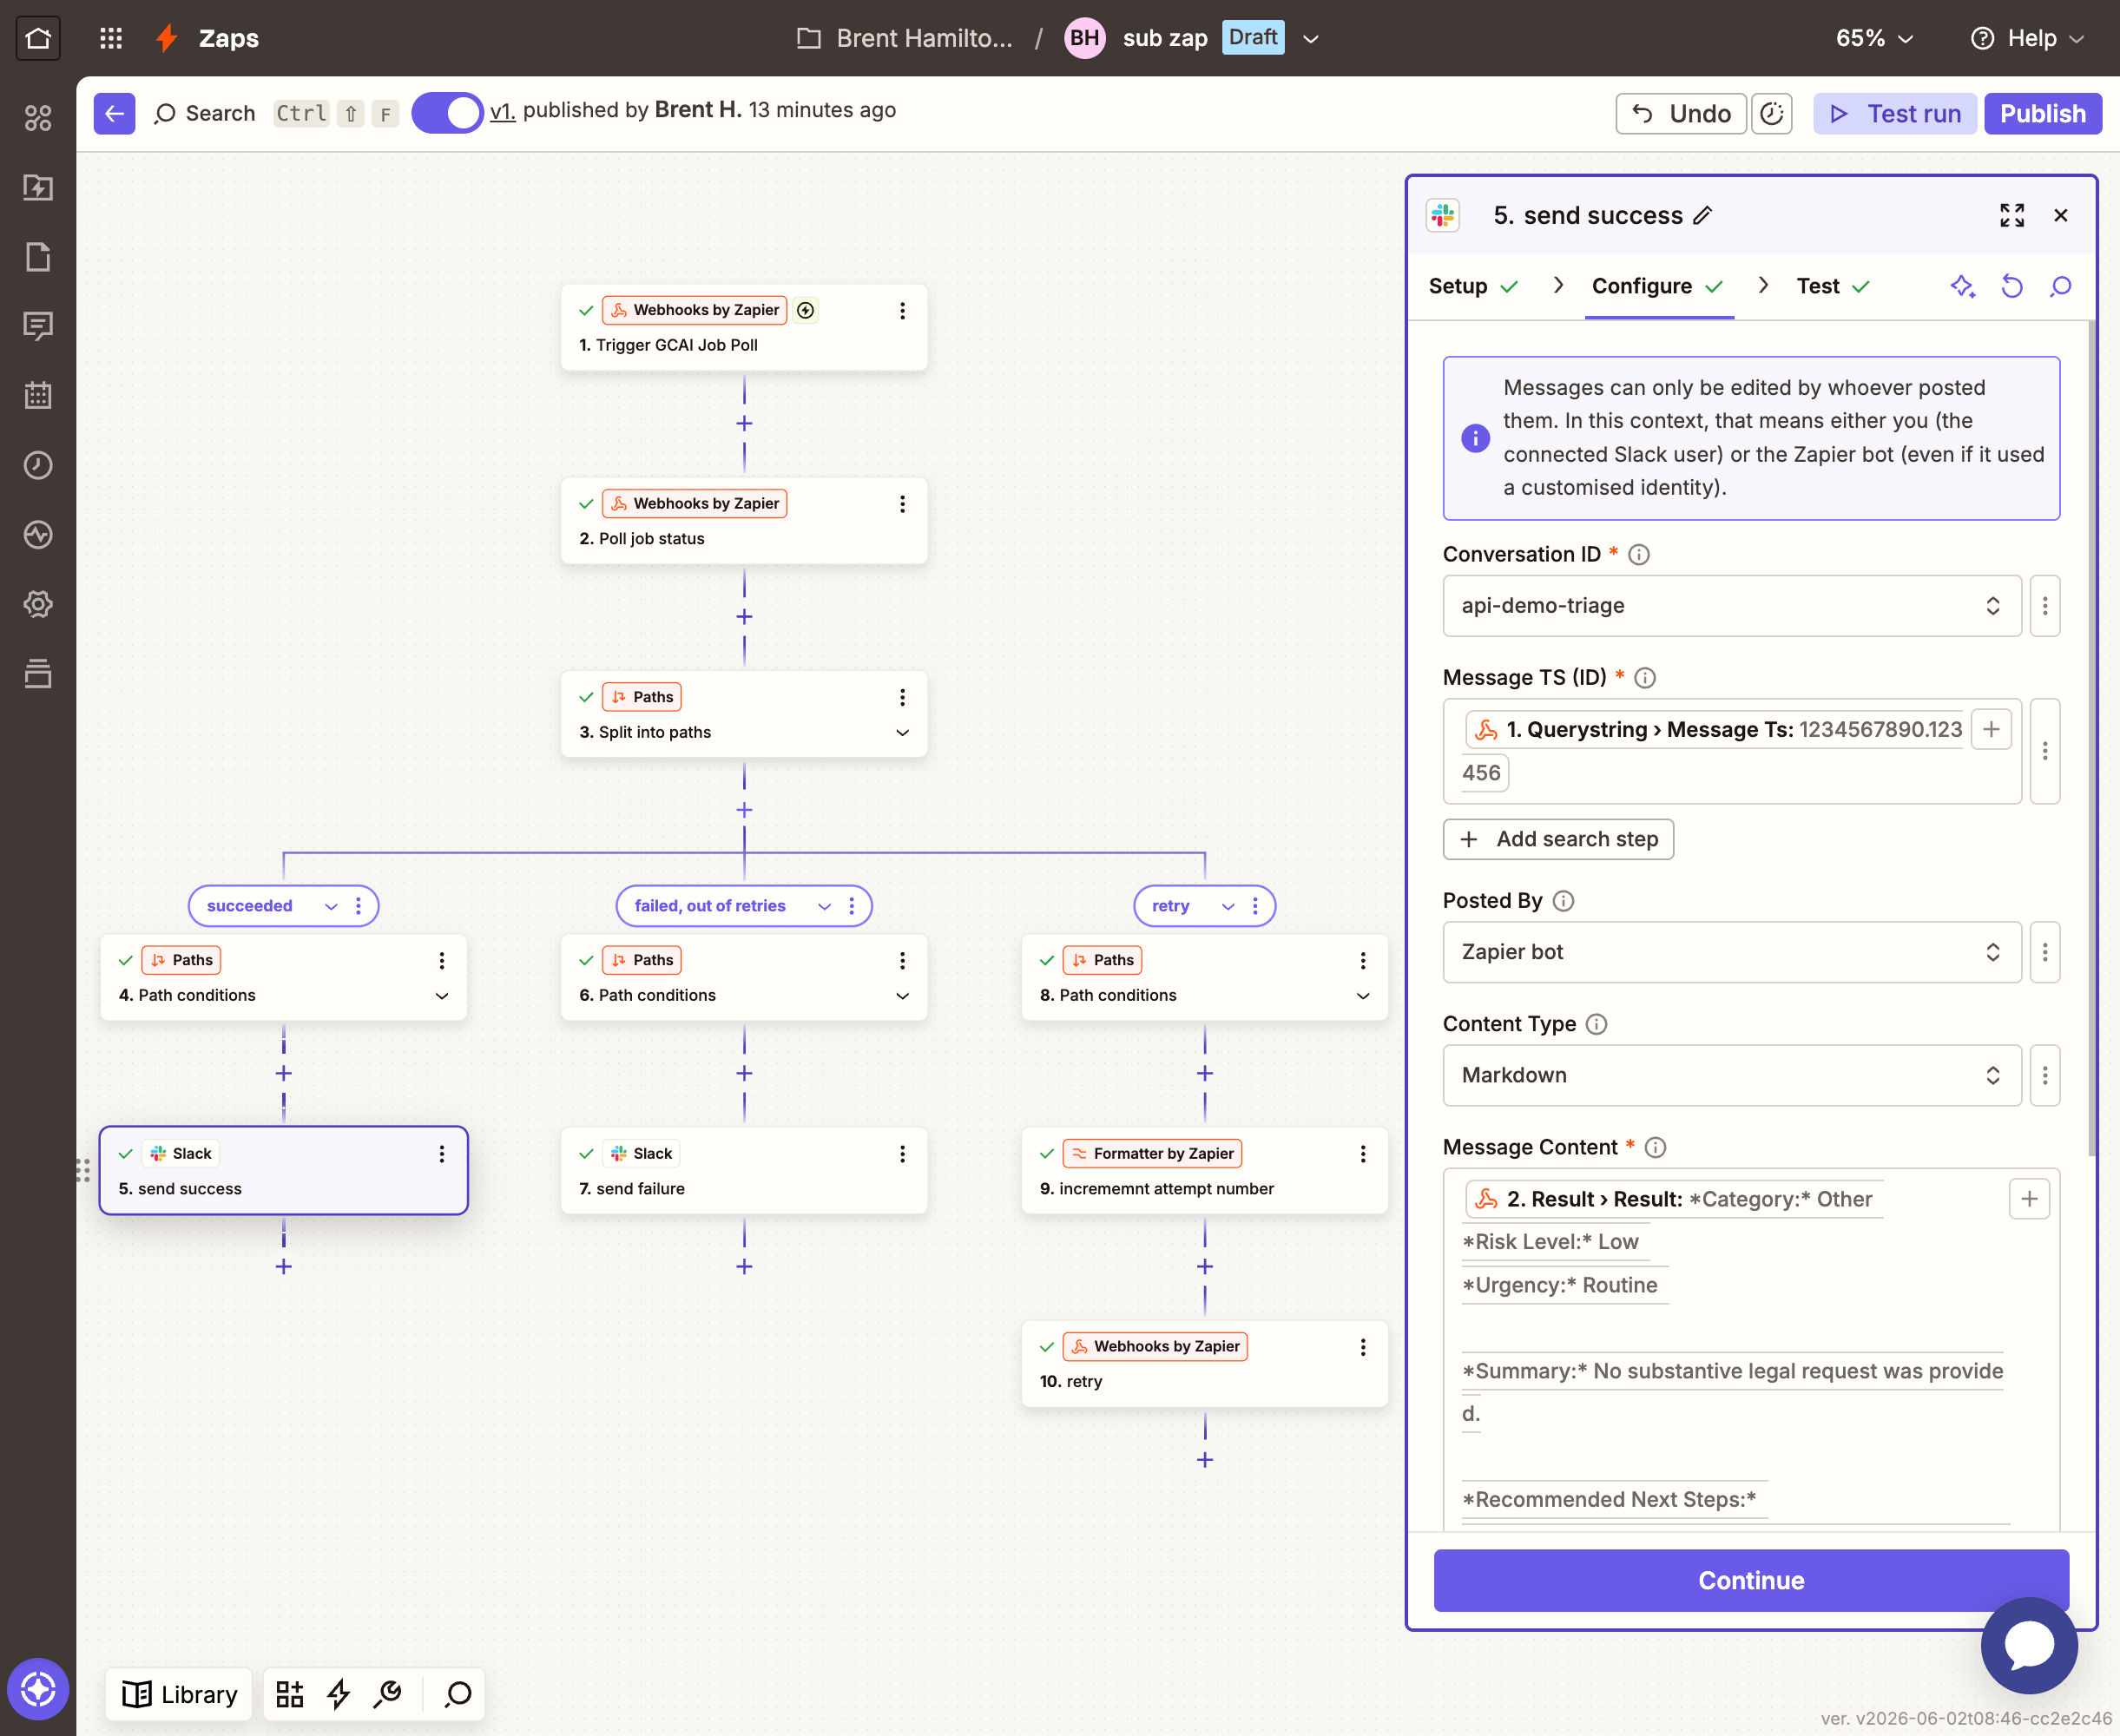Expand the zap name dropdown chevron
2120x1736 pixels.
click(1311, 39)
